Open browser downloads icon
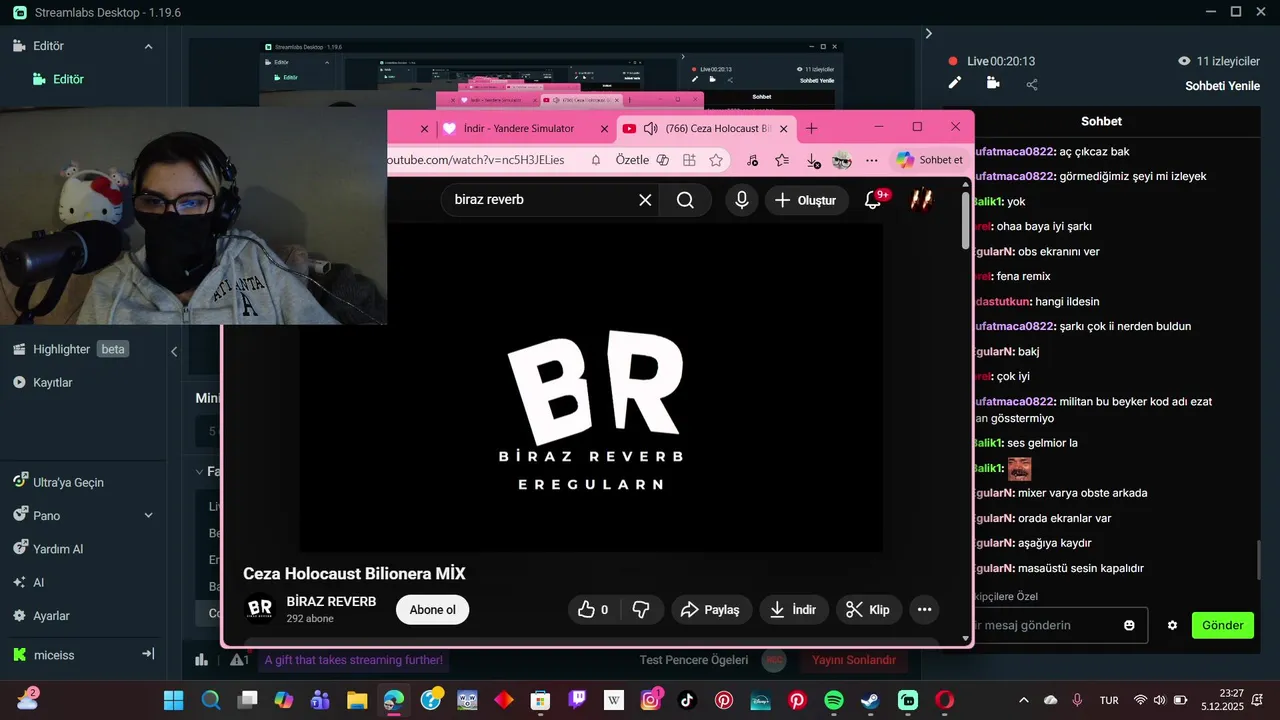Screen dimensions: 1280x720 coord(813,160)
